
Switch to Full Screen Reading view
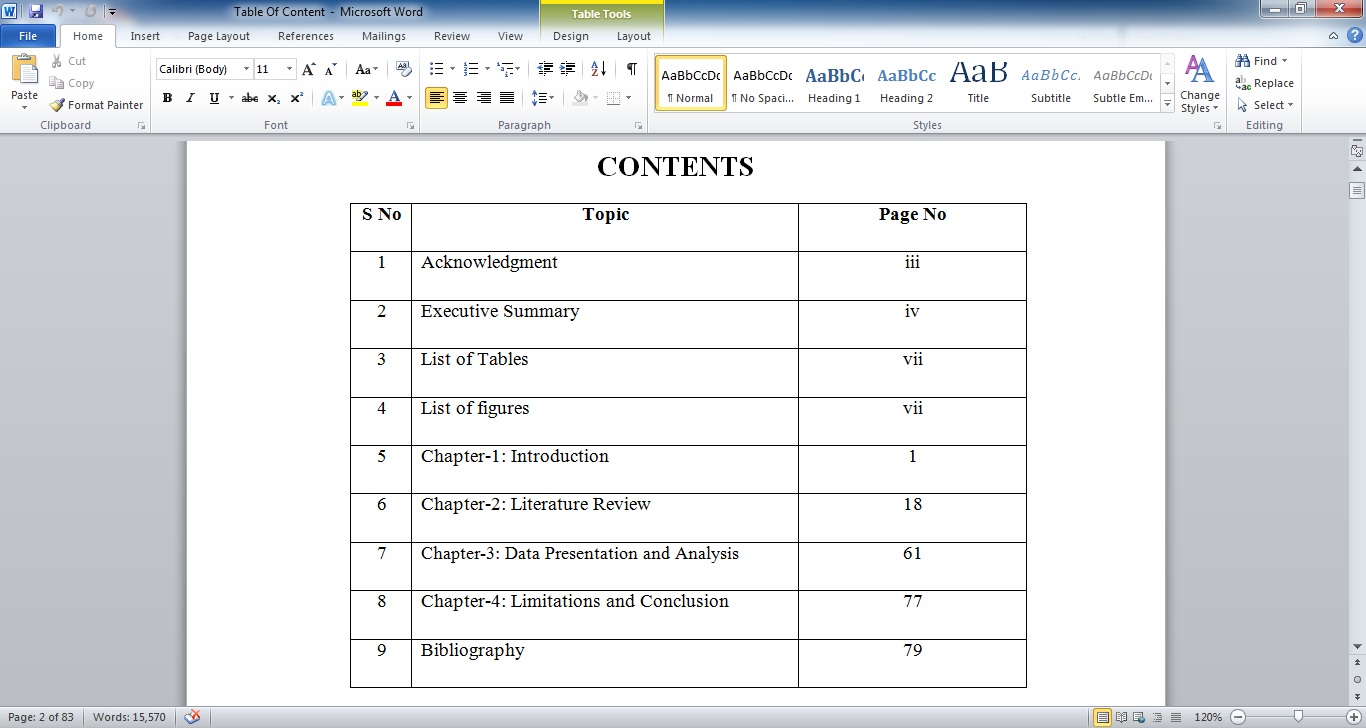(x=1121, y=717)
